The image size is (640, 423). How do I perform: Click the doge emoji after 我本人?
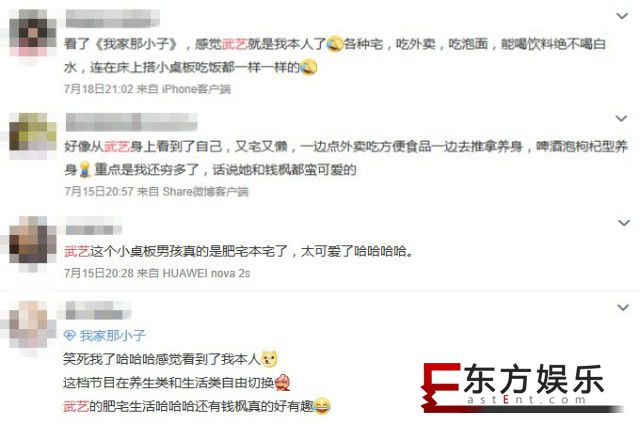pyautogui.click(x=269, y=359)
